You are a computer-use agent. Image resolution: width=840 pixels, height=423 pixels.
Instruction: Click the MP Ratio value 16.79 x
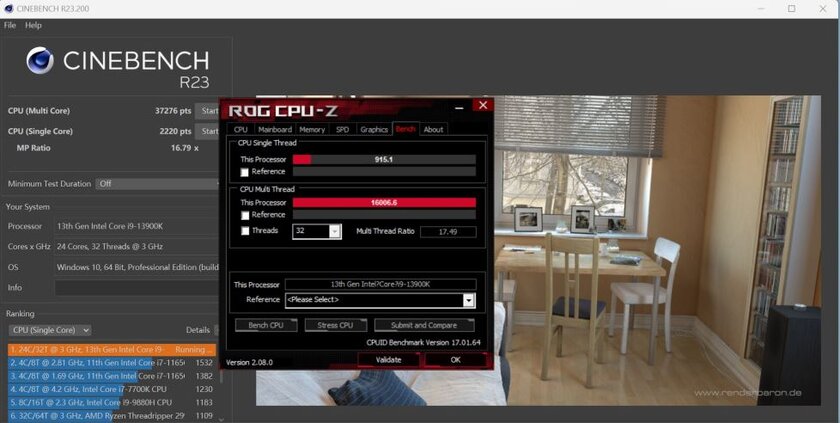185,148
